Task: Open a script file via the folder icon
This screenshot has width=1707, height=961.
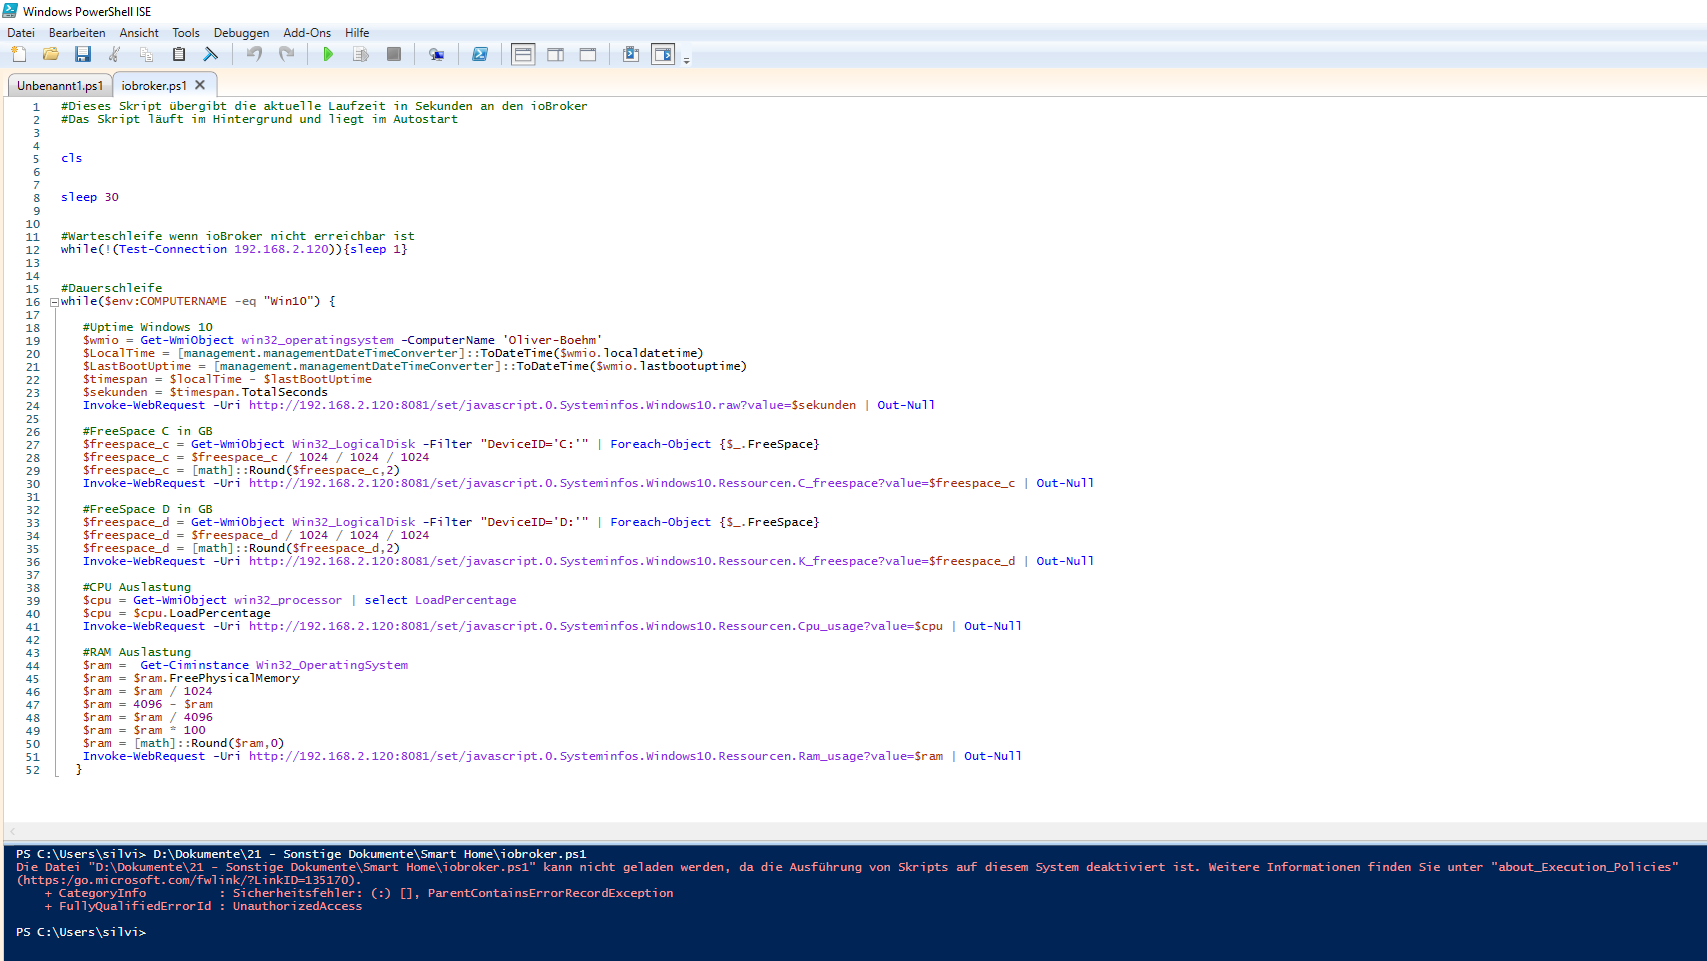Action: tap(51, 54)
